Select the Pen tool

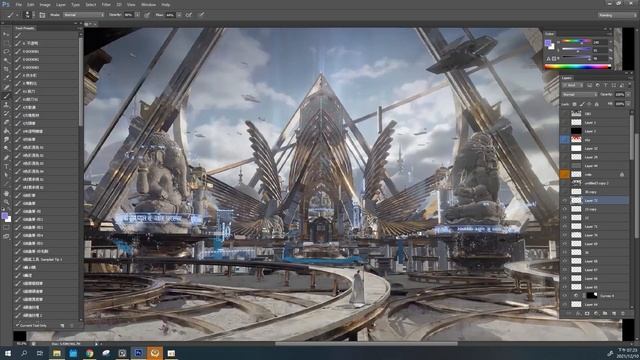click(6, 158)
